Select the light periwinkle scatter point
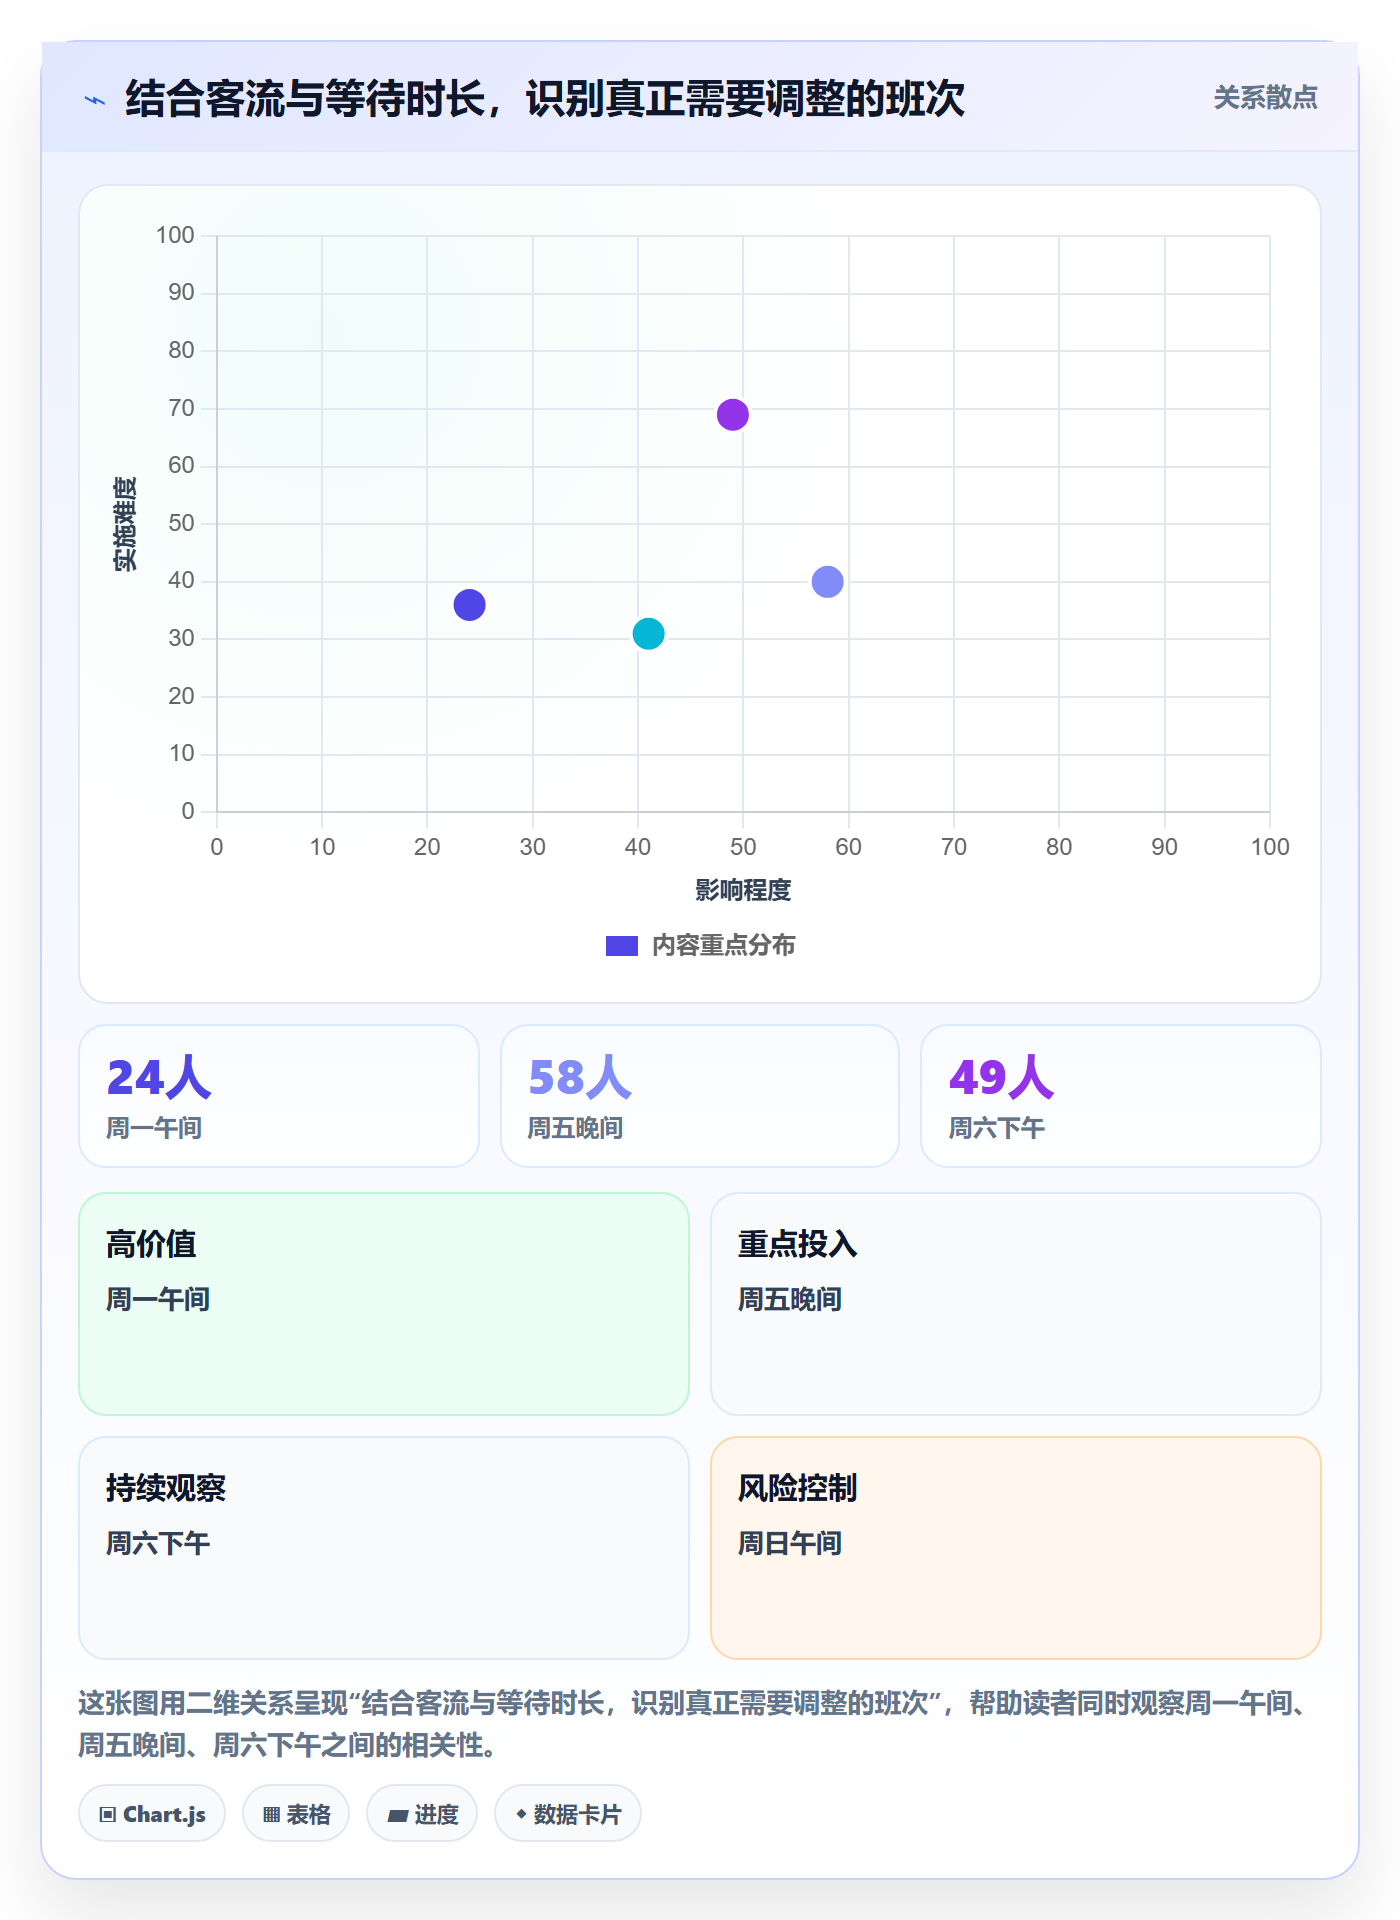This screenshot has width=1400, height=1920. coord(827,582)
